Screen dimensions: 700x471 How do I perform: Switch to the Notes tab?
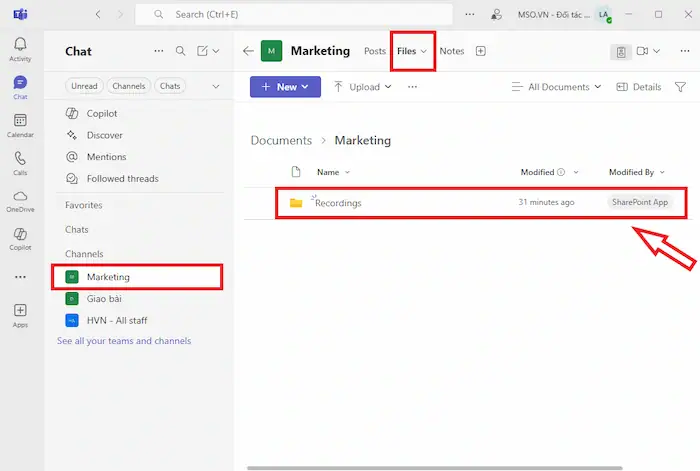coord(452,51)
